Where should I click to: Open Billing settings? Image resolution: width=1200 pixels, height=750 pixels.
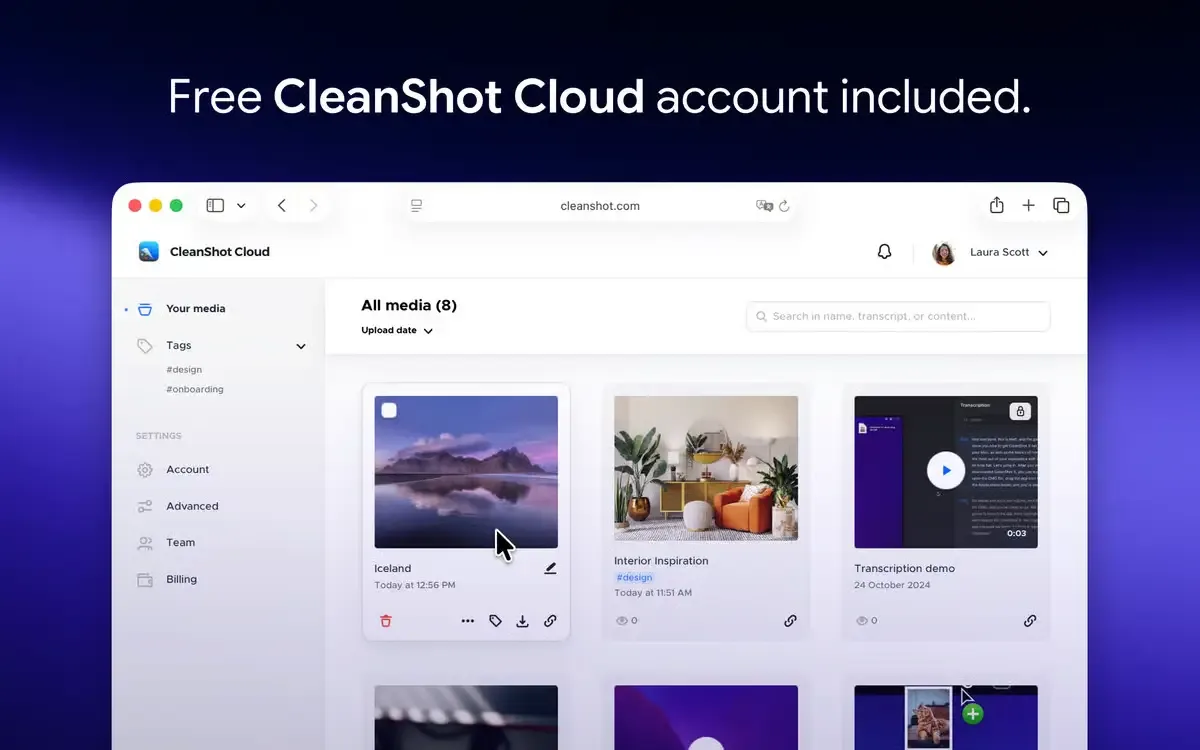pyautogui.click(x=167, y=579)
